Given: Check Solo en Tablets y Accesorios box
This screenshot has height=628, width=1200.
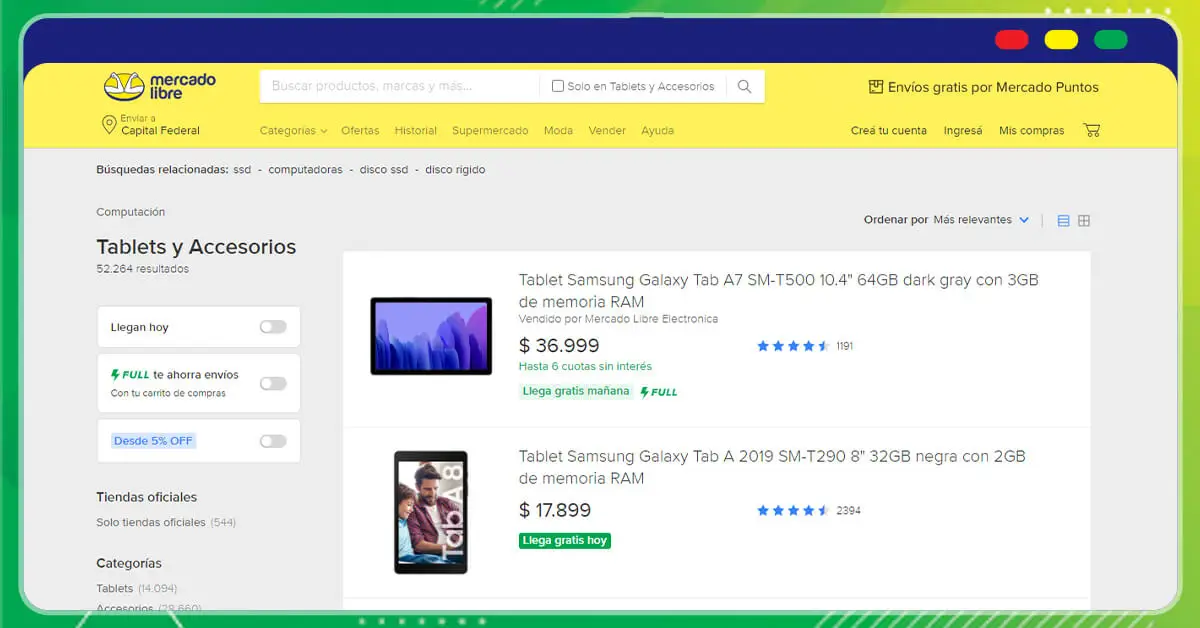Looking at the screenshot, I should click(x=558, y=86).
